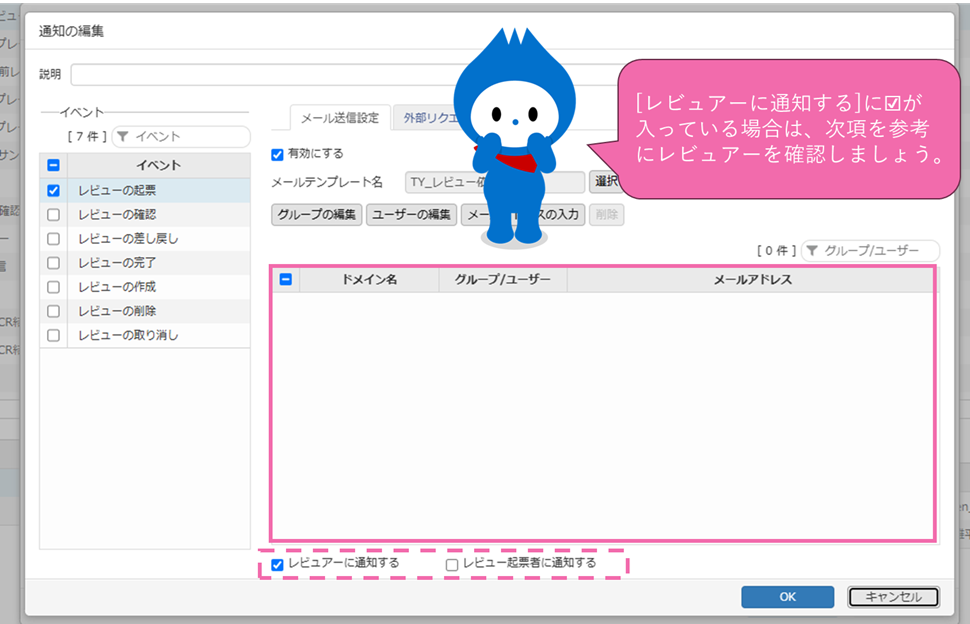The width and height of the screenshot is (970, 624).
Task: Check the レビューの完了 event checkbox
Action: pyautogui.click(x=54, y=263)
